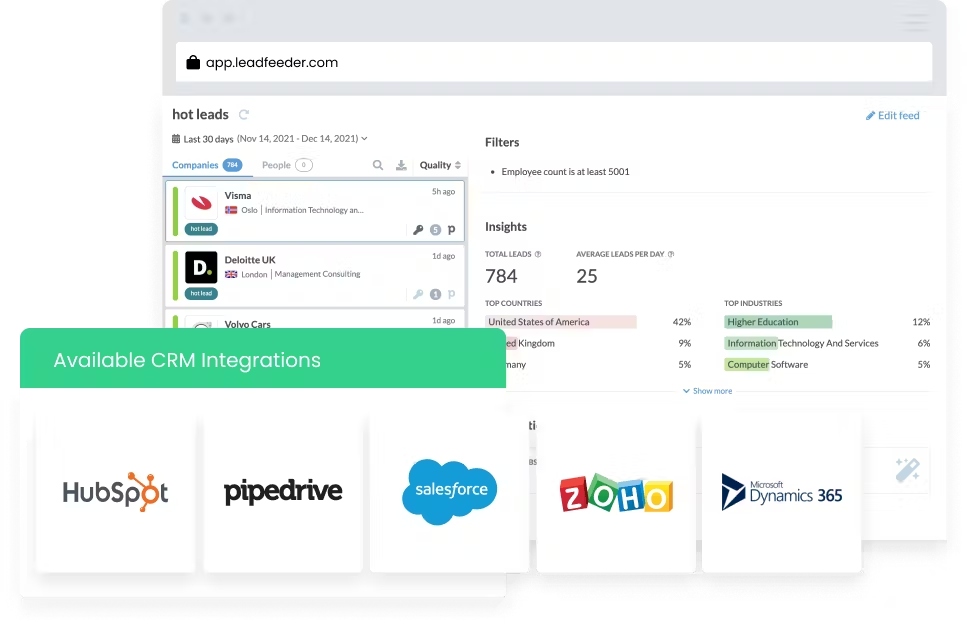Click the hot lead tag on Visma

(201, 229)
